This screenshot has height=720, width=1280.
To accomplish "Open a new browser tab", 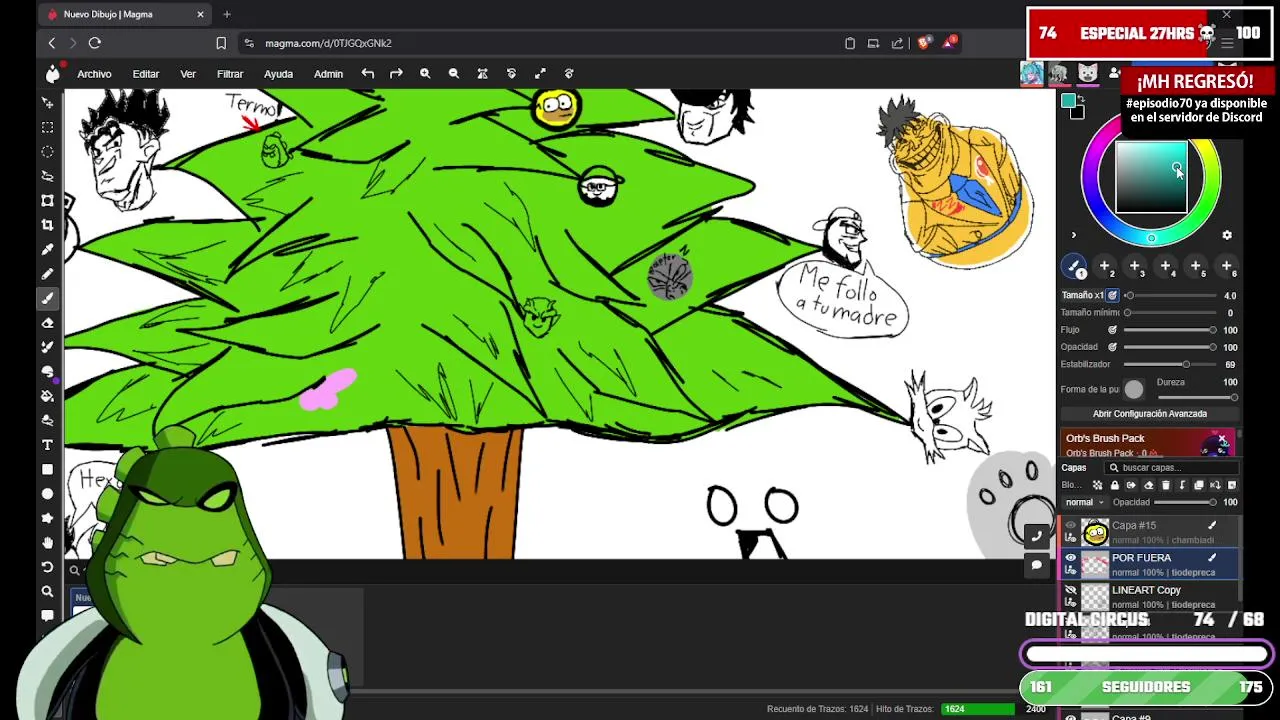I will coord(227,14).
